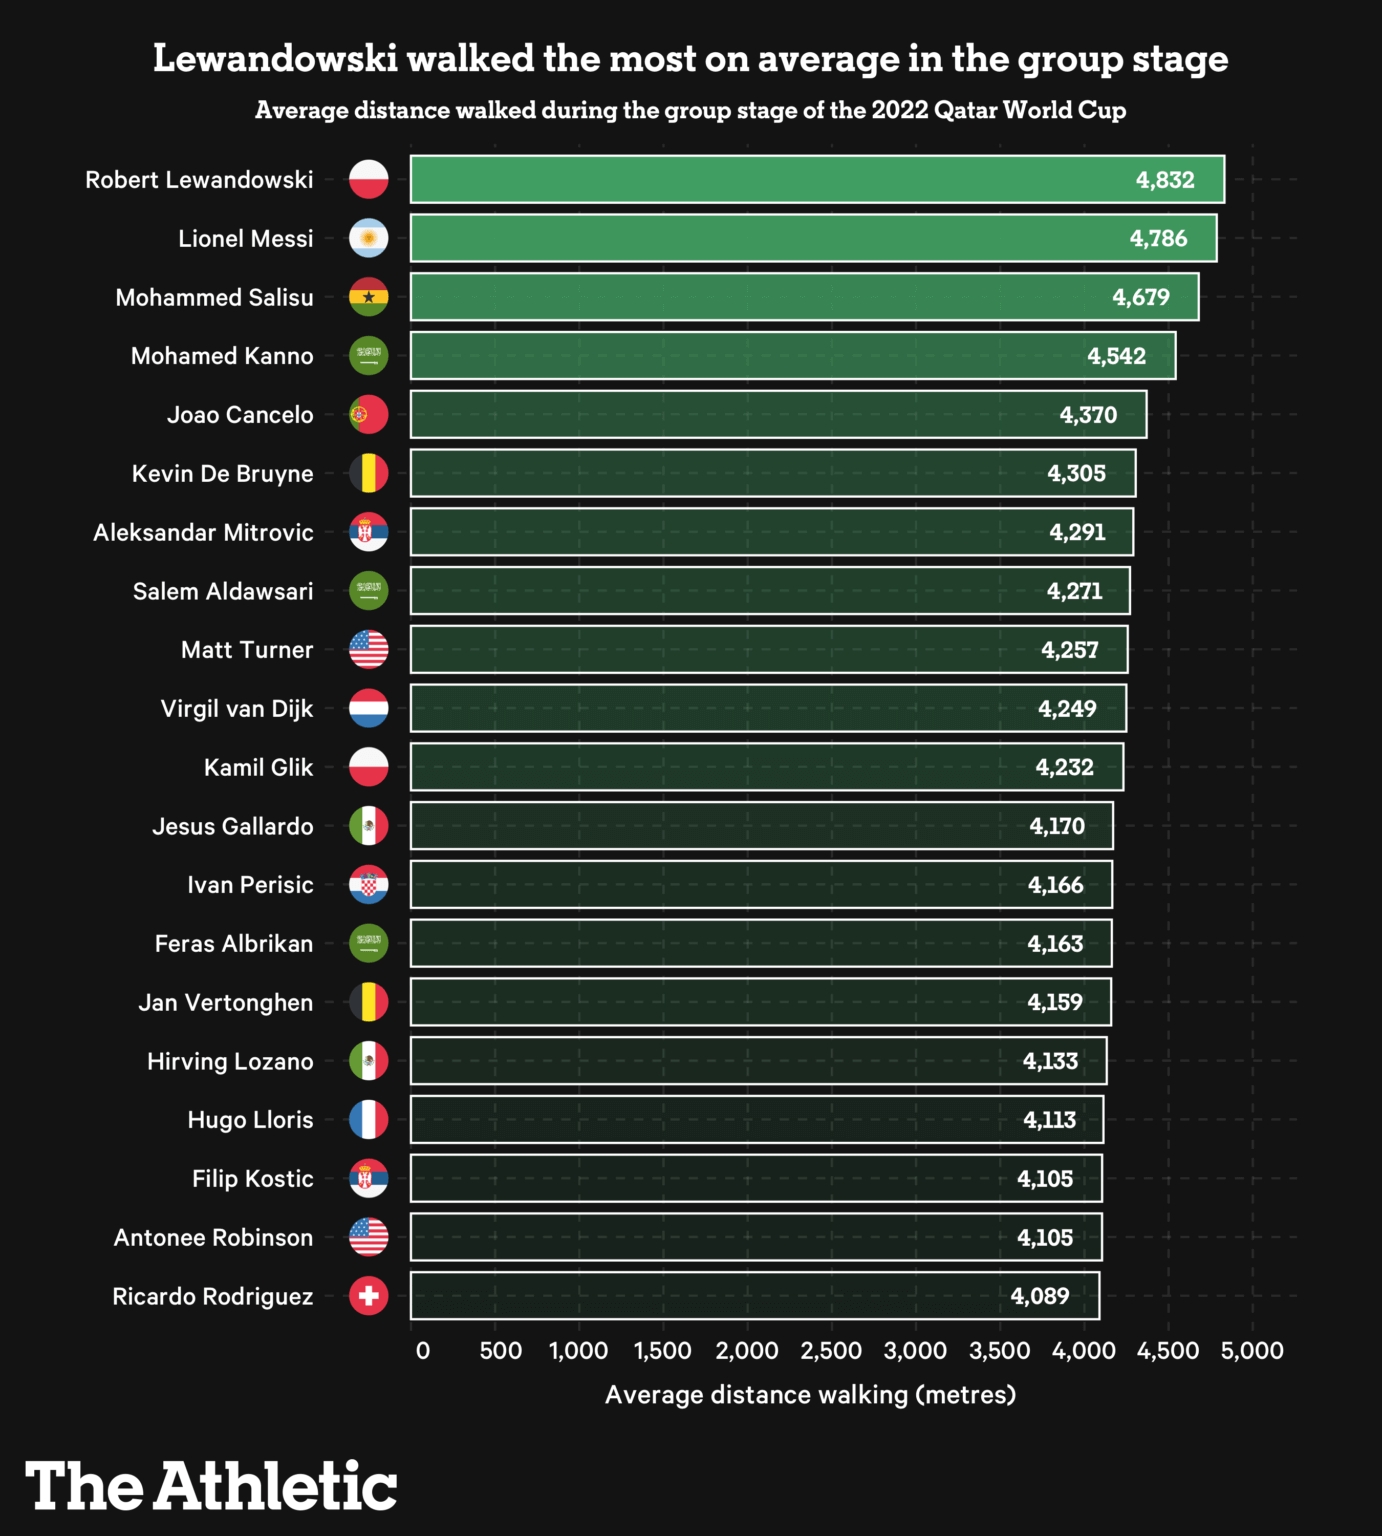Click the 2,500 tick label on the axis

[x=831, y=1350]
